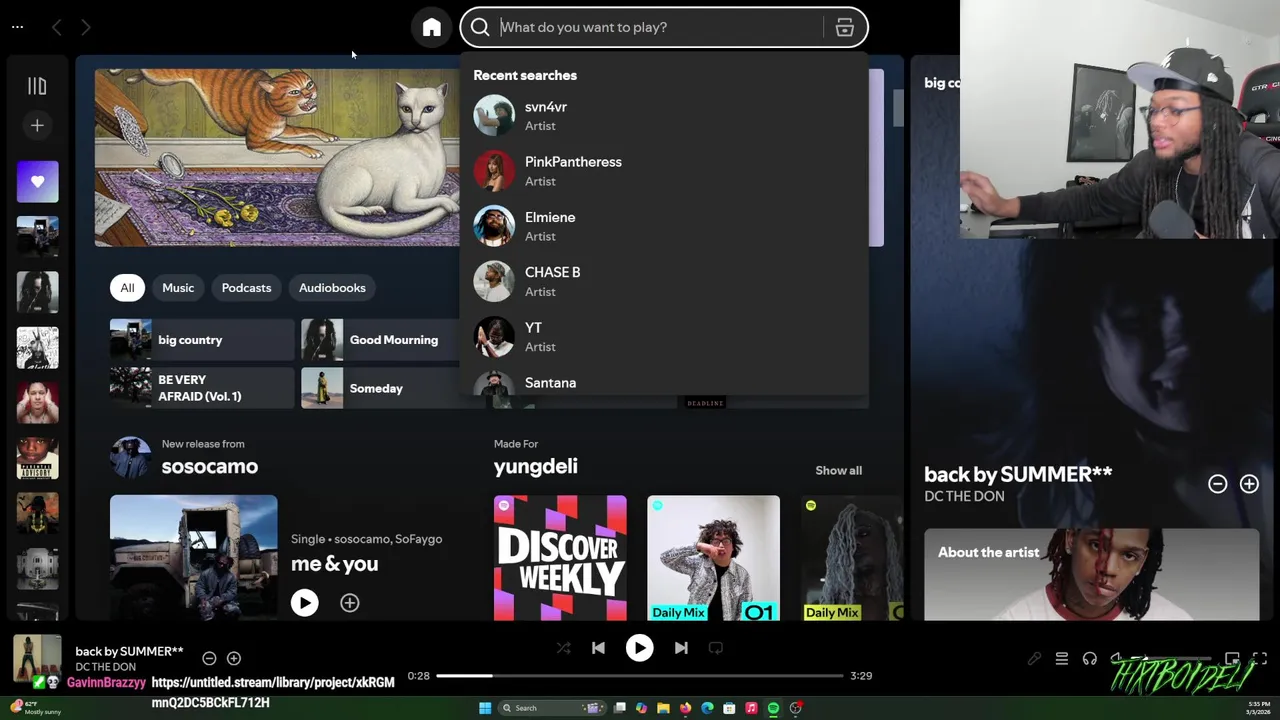The height and width of the screenshot is (720, 1280).
Task: Expand Your Library sidebar icon
Action: [x=37, y=86]
